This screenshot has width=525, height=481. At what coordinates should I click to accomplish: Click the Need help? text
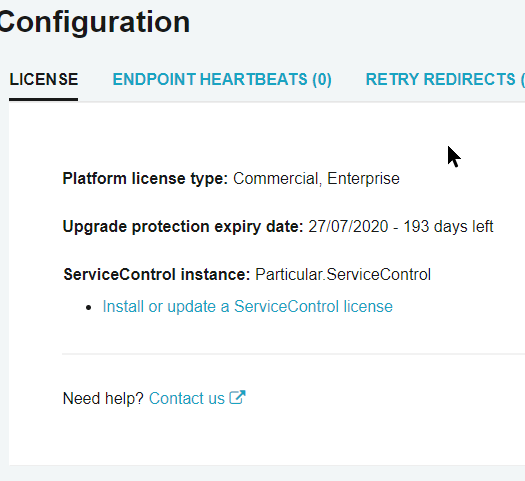103,398
